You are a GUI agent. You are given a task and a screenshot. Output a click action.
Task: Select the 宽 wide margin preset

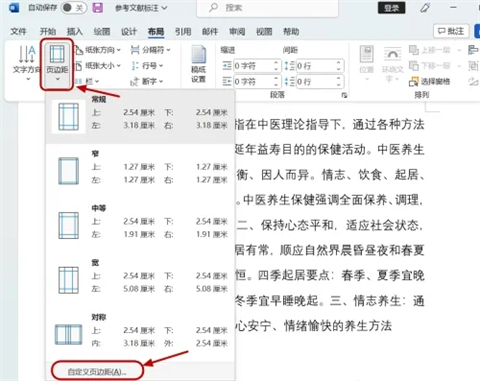click(140, 280)
